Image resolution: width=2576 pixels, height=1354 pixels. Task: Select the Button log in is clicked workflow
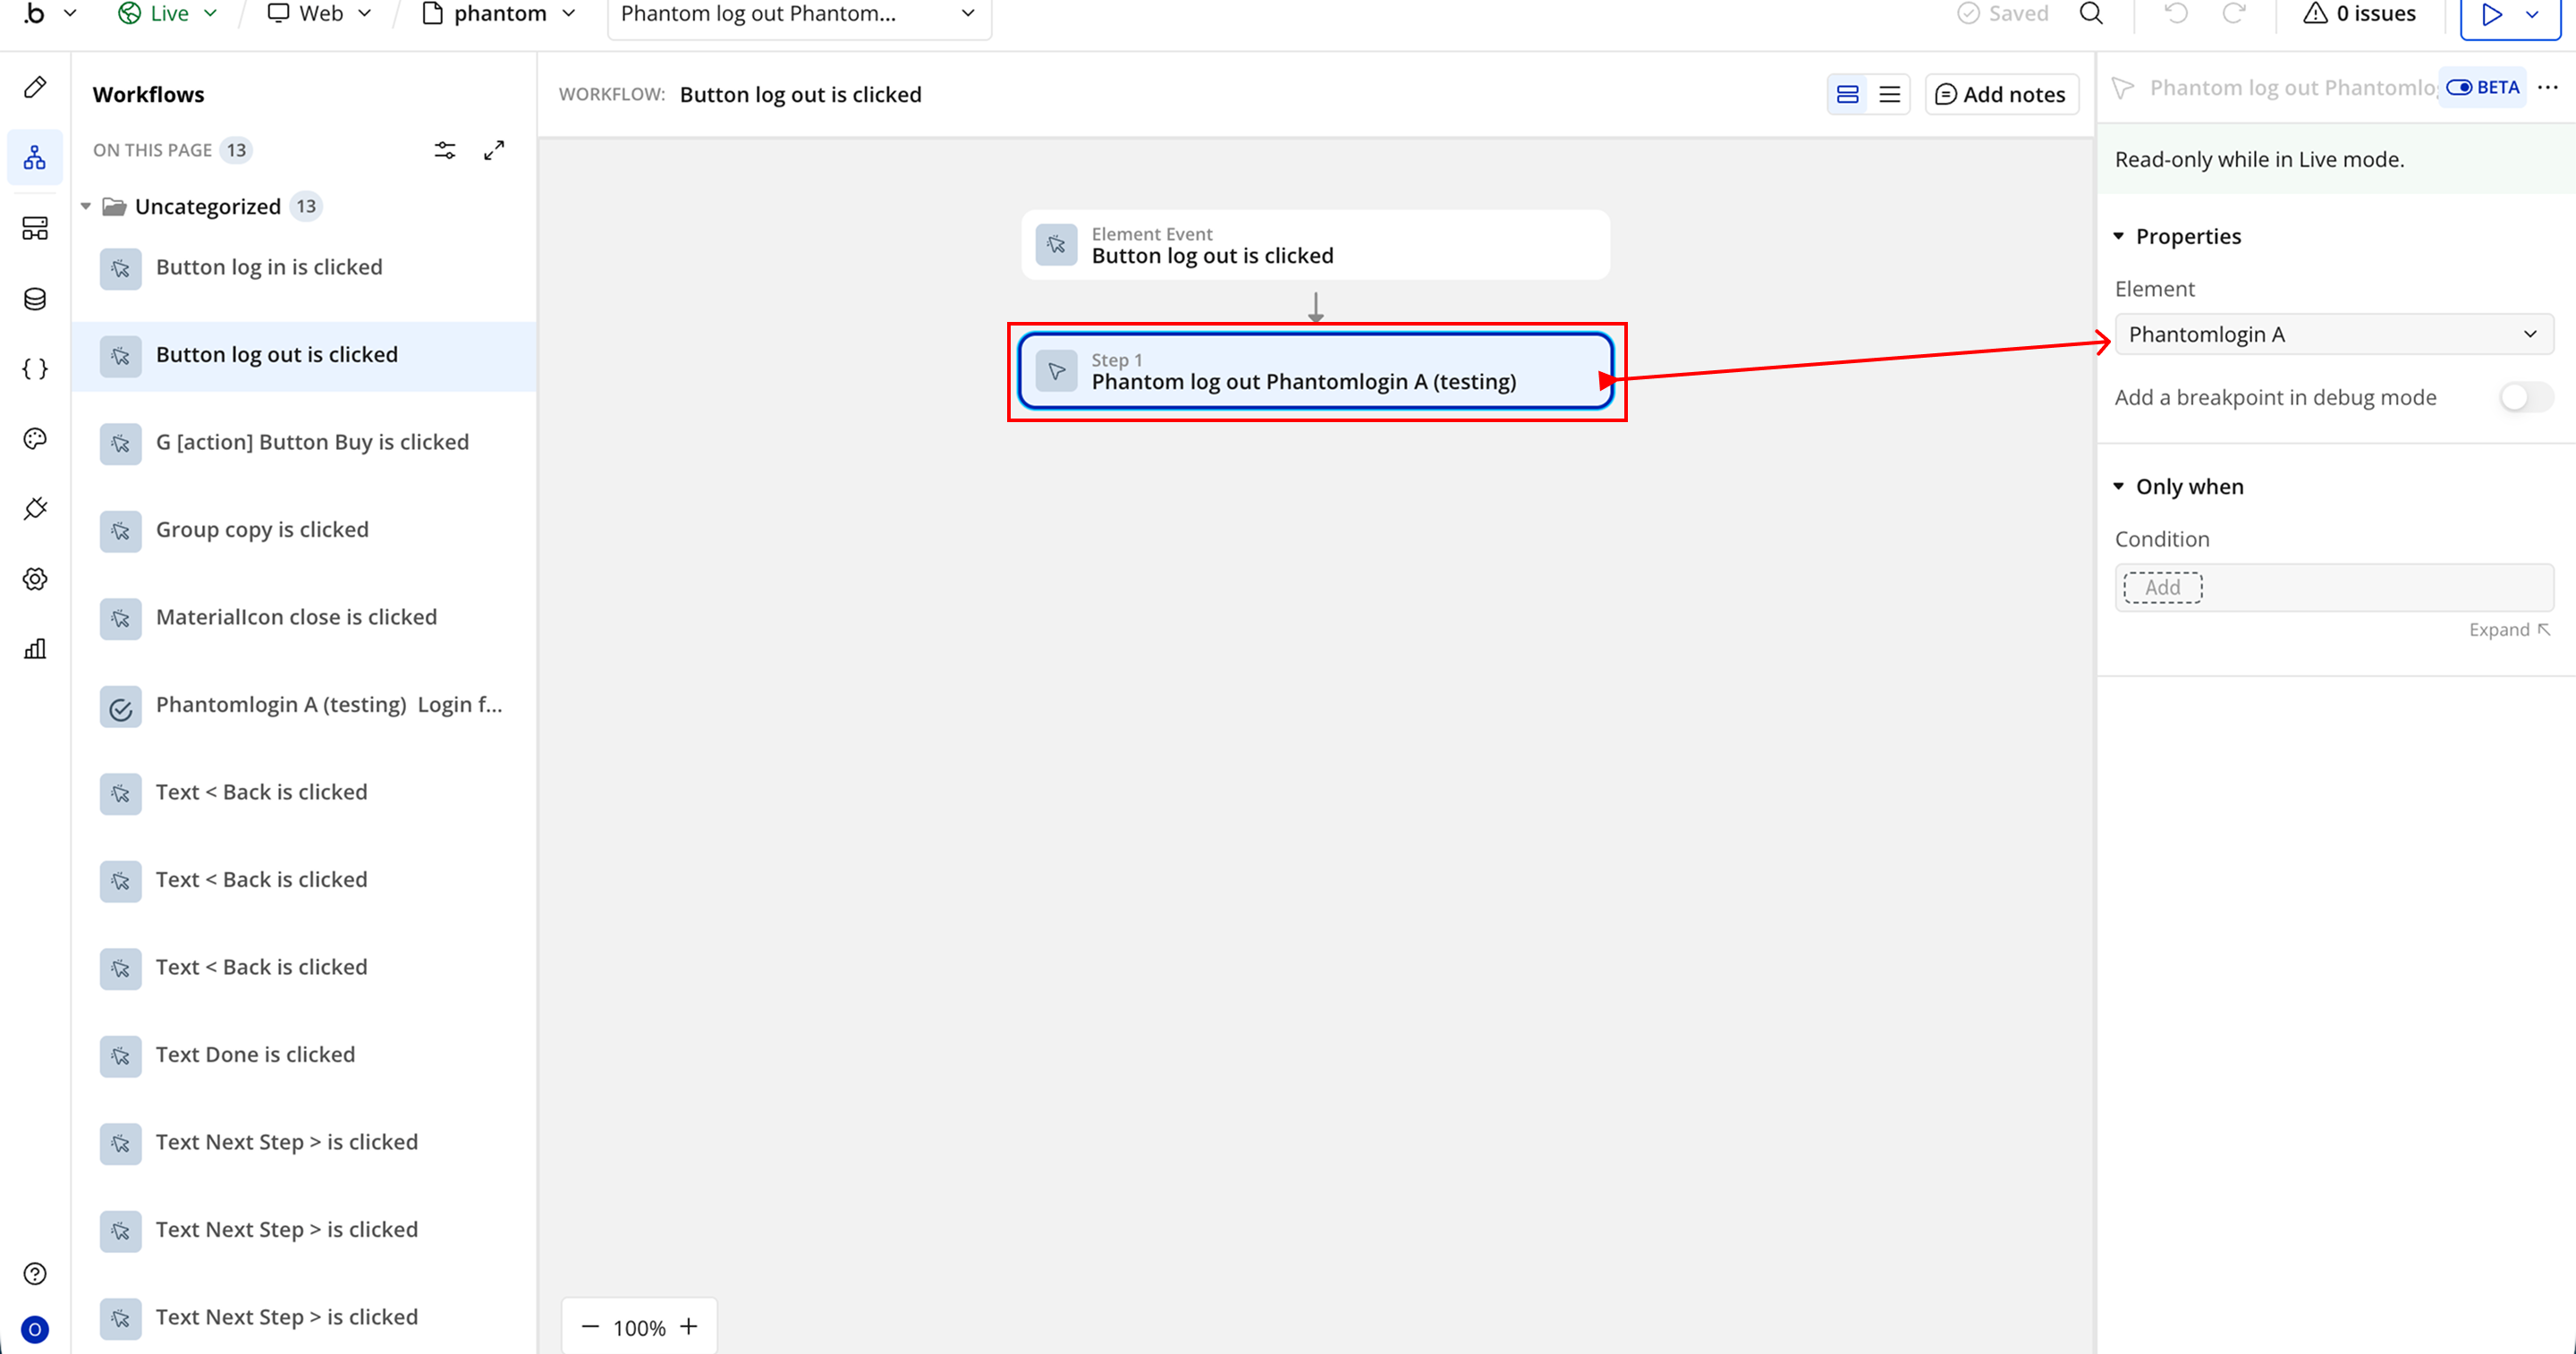[x=269, y=267]
